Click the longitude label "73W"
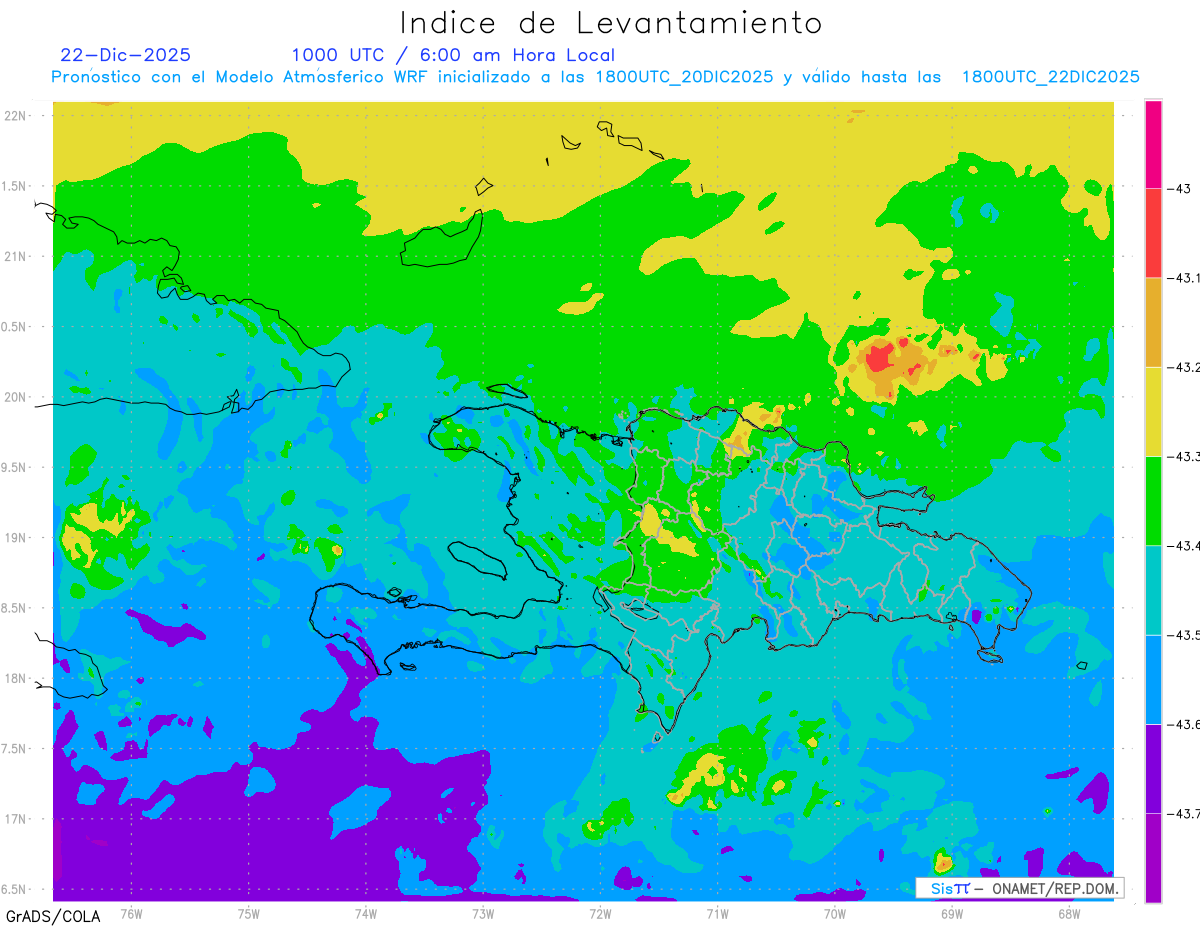The image size is (1200, 927). [x=483, y=912]
